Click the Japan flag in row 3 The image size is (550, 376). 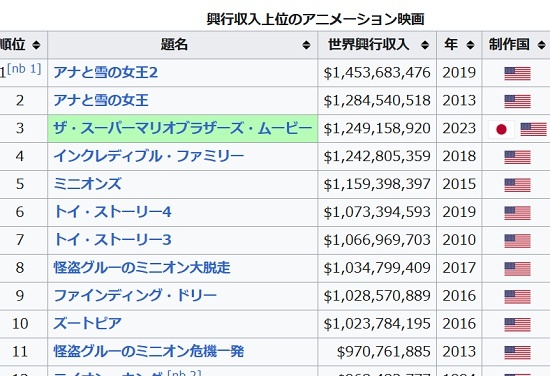501,129
